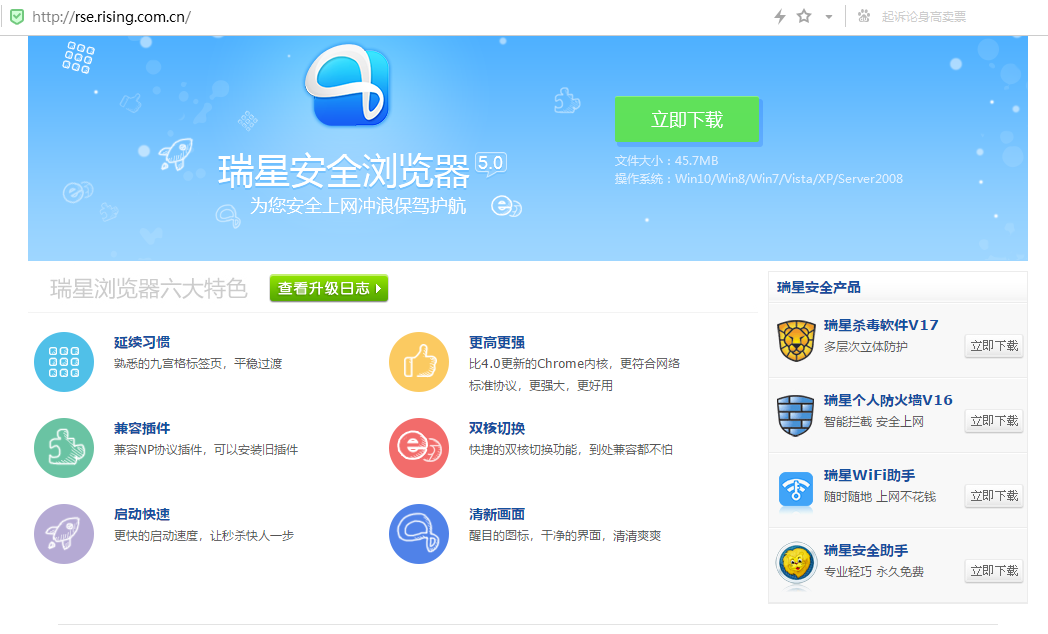Click the green security shield icon in address bar

click(x=17, y=17)
